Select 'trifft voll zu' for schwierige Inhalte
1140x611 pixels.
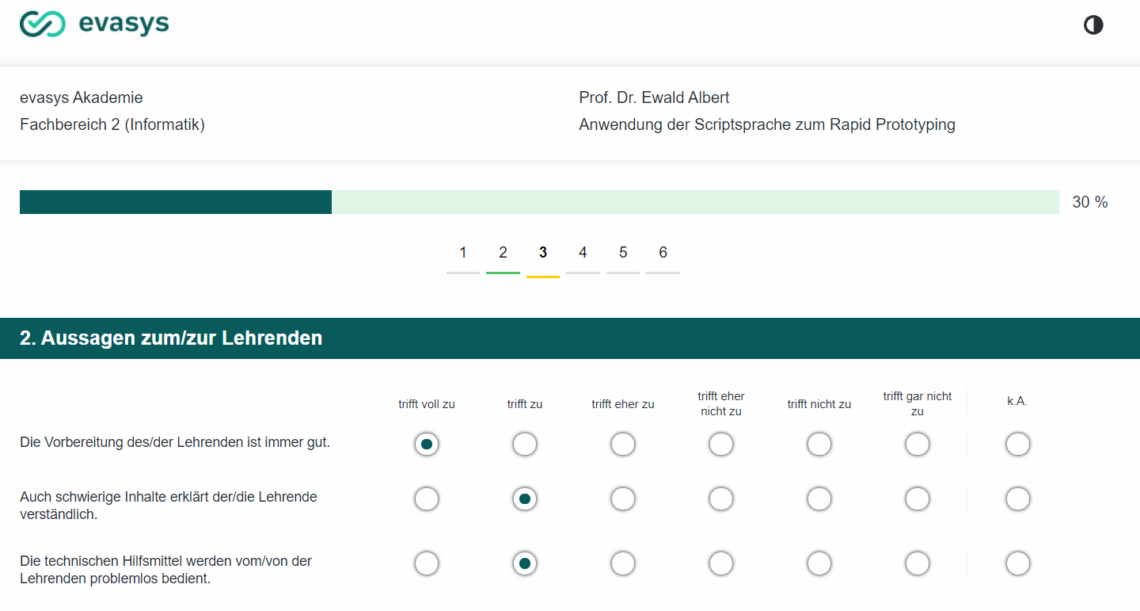(427, 499)
